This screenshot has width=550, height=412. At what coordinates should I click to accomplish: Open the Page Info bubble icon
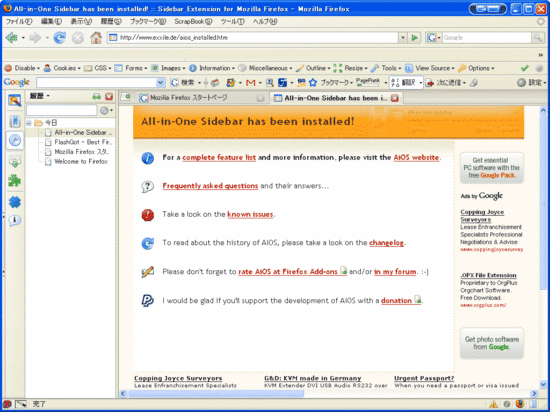click(x=15, y=221)
